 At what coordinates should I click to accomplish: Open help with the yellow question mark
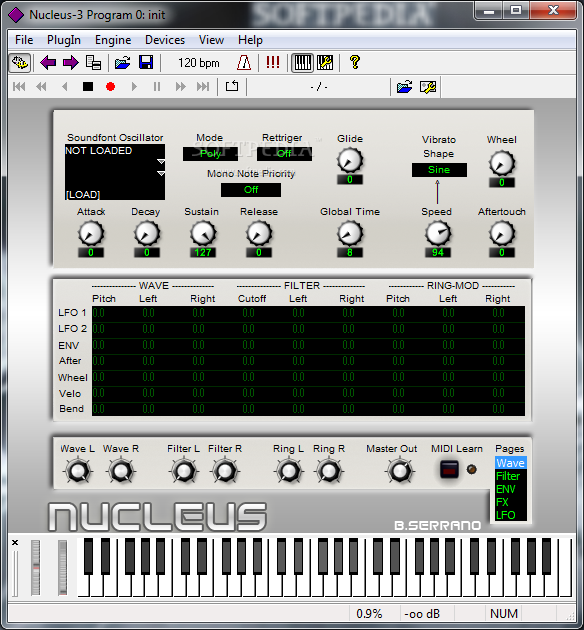355,62
